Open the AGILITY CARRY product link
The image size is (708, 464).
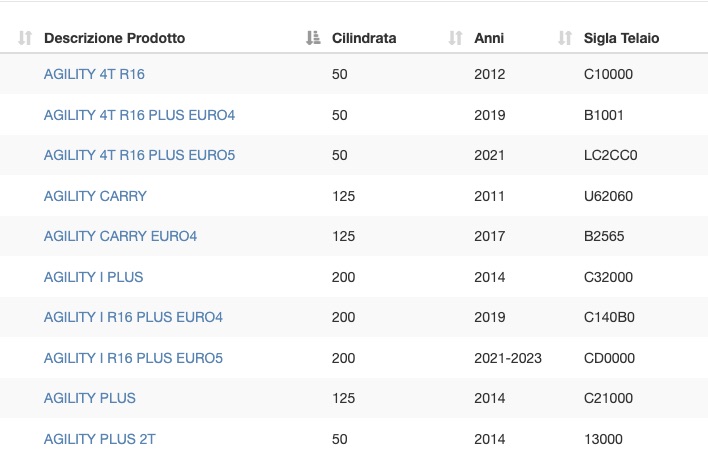95,196
